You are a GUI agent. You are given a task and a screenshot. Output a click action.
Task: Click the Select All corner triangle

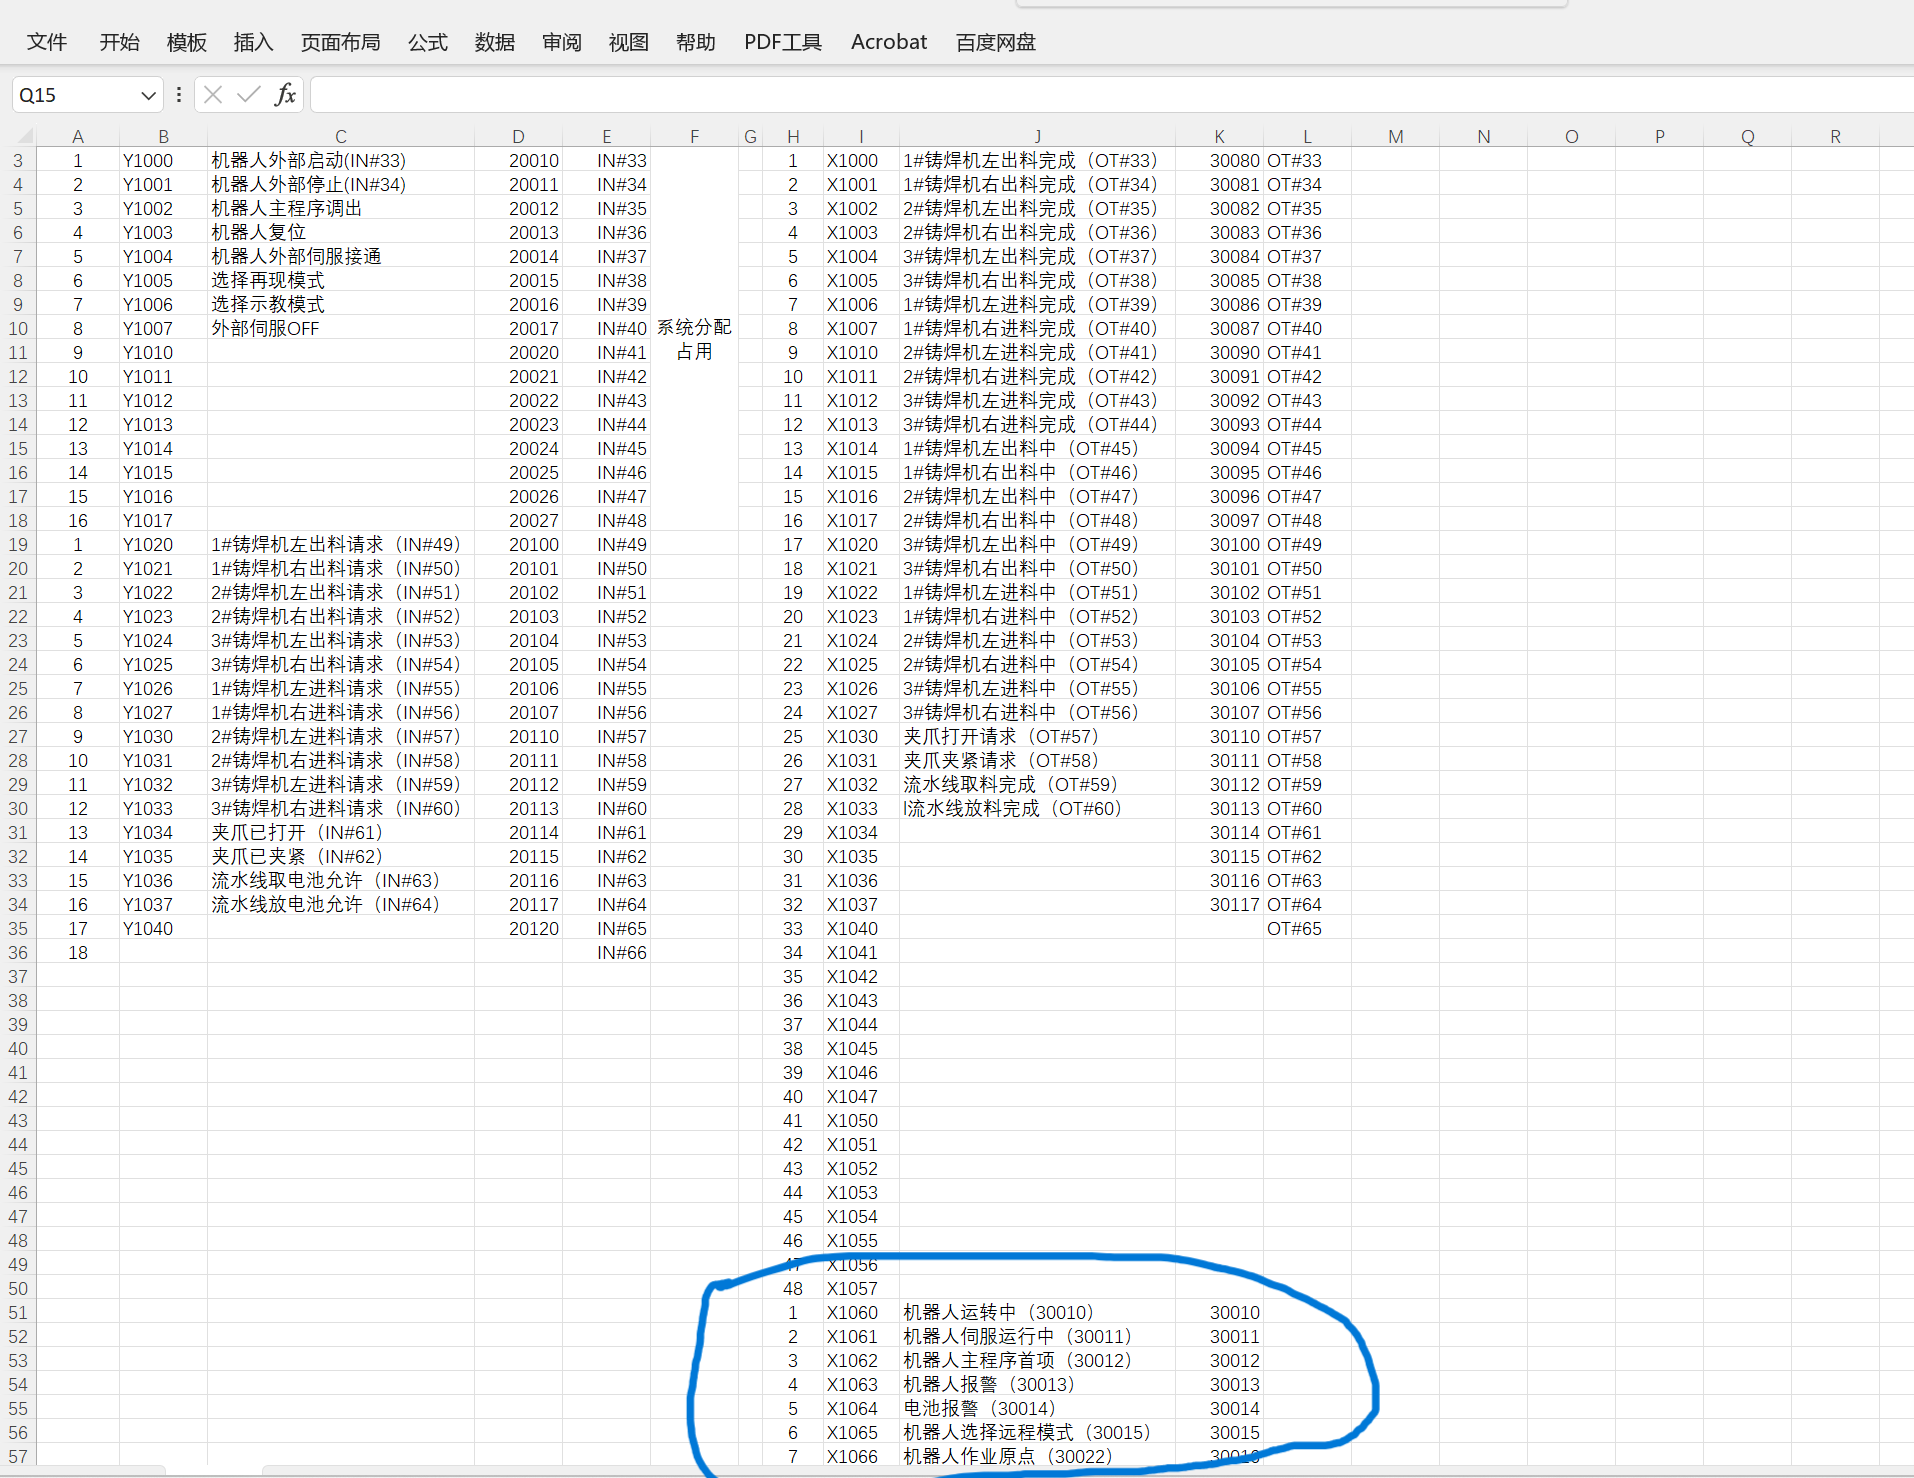click(x=24, y=136)
